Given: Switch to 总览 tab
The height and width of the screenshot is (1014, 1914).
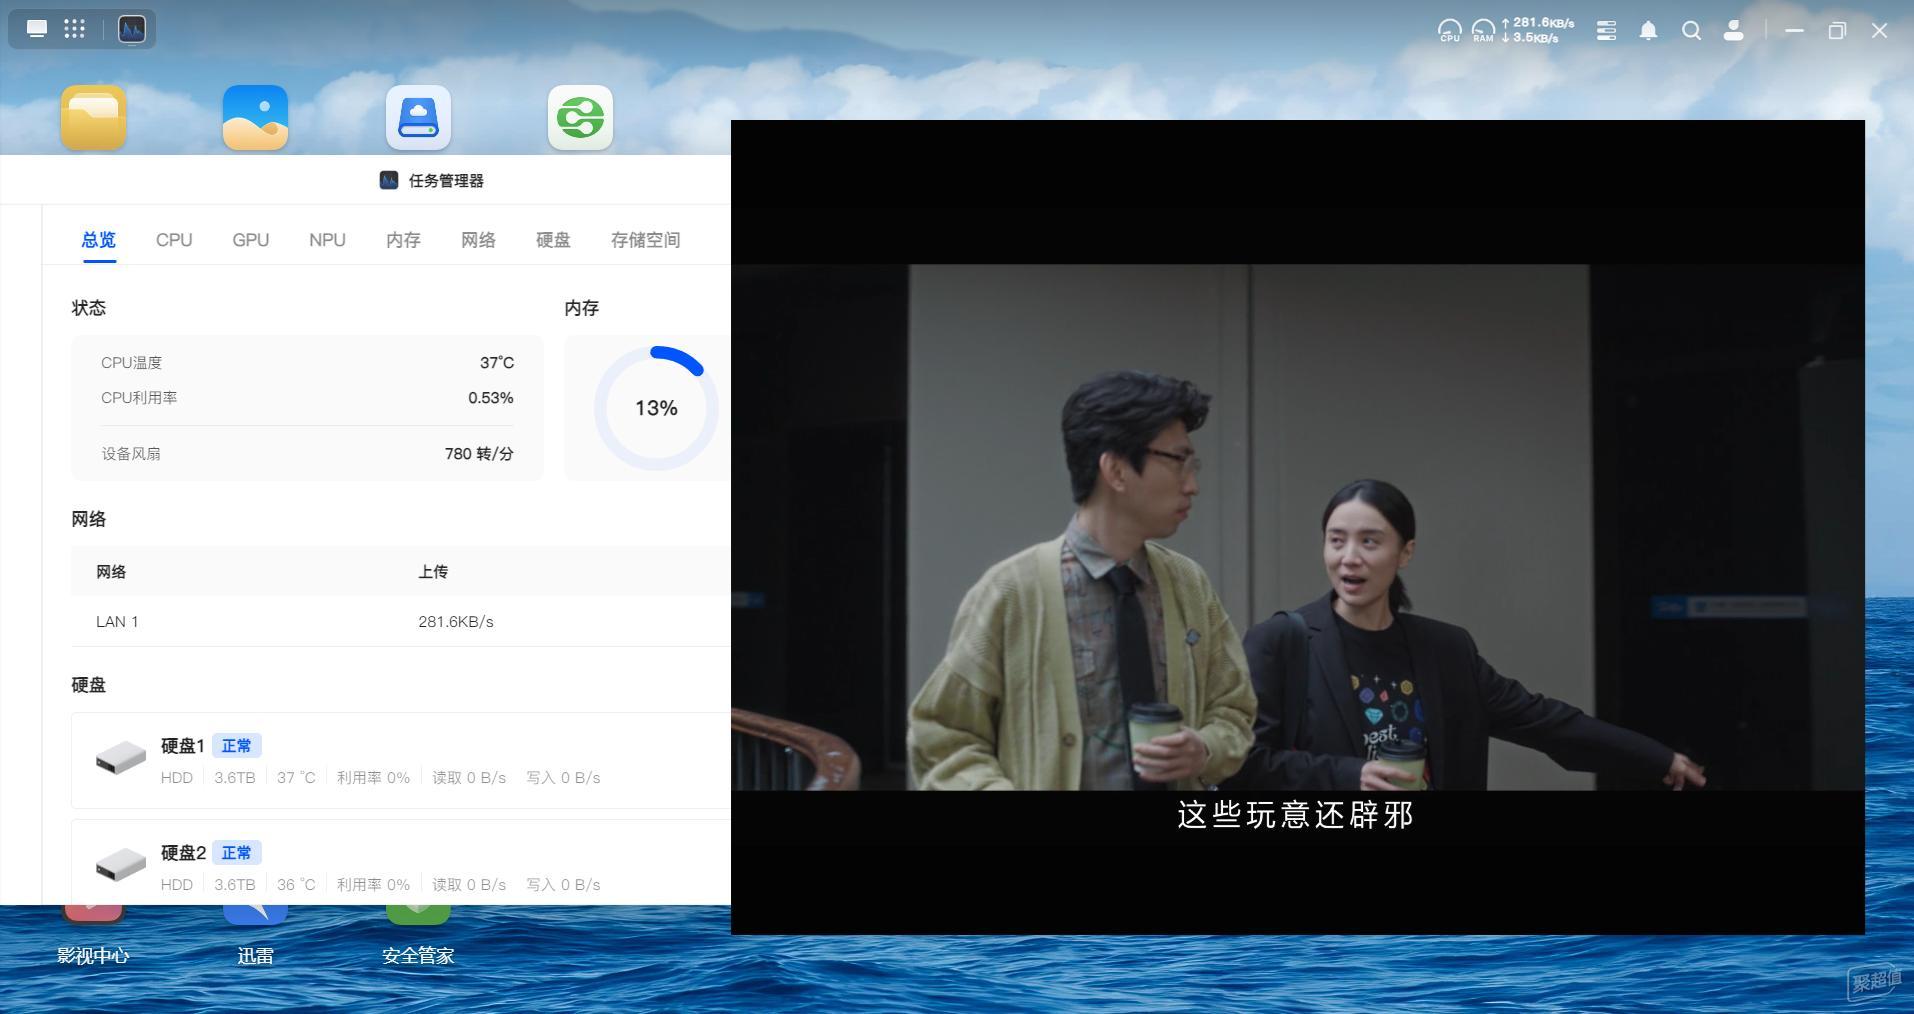Looking at the screenshot, I should [99, 240].
